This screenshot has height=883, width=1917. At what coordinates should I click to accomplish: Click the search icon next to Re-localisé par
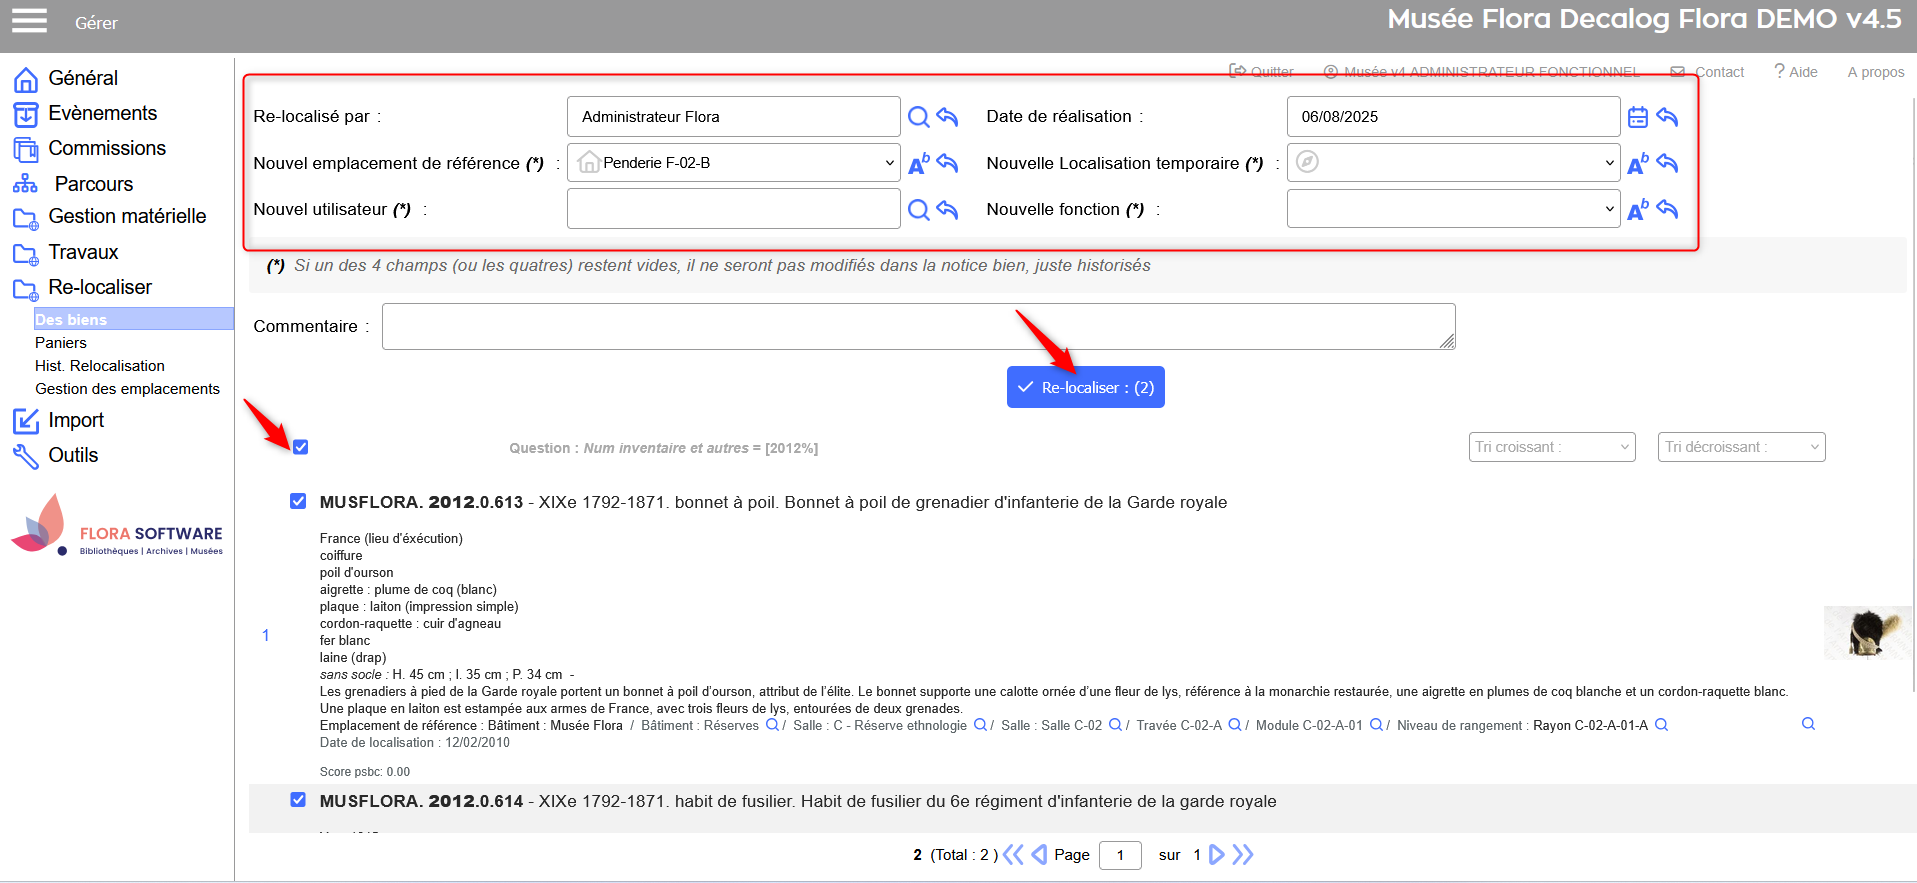point(918,117)
